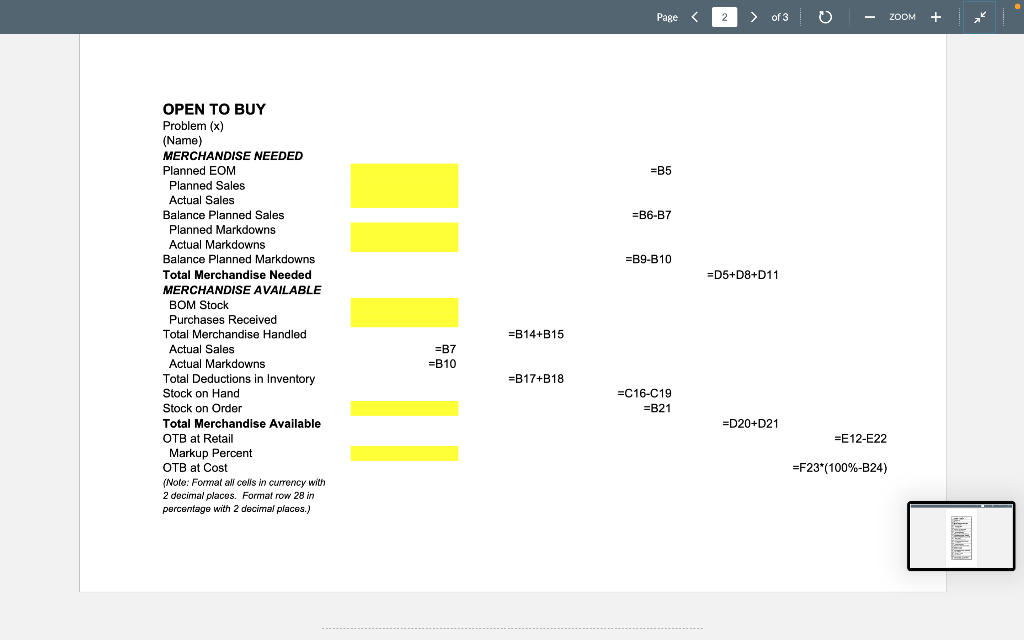This screenshot has width=1024, height=640.
Task: Select the =B6-B7 formula
Action: (x=652, y=215)
